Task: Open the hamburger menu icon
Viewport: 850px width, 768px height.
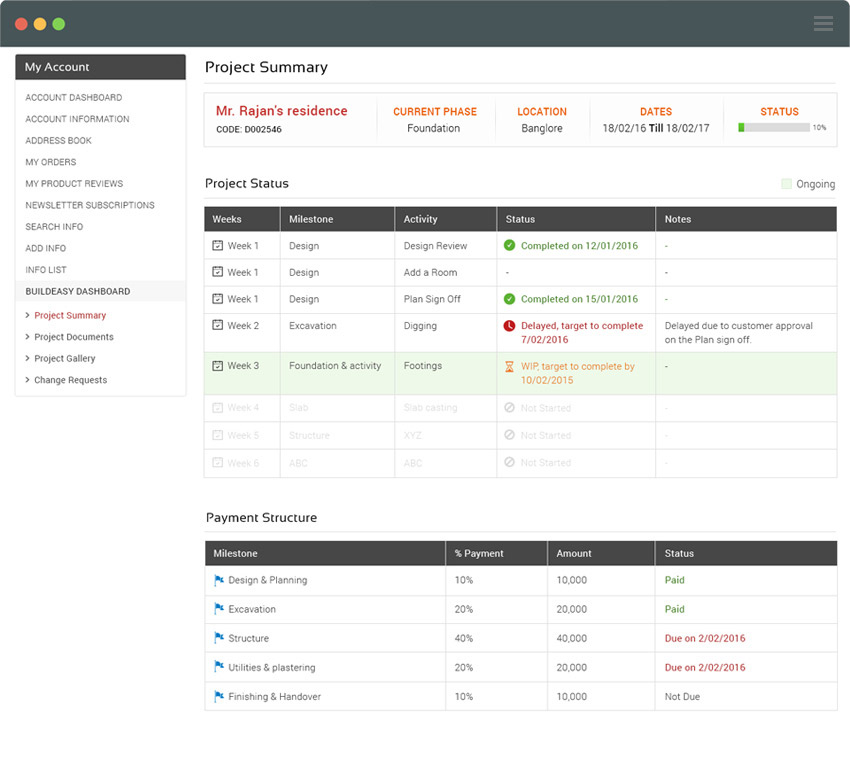Action: coord(823,23)
